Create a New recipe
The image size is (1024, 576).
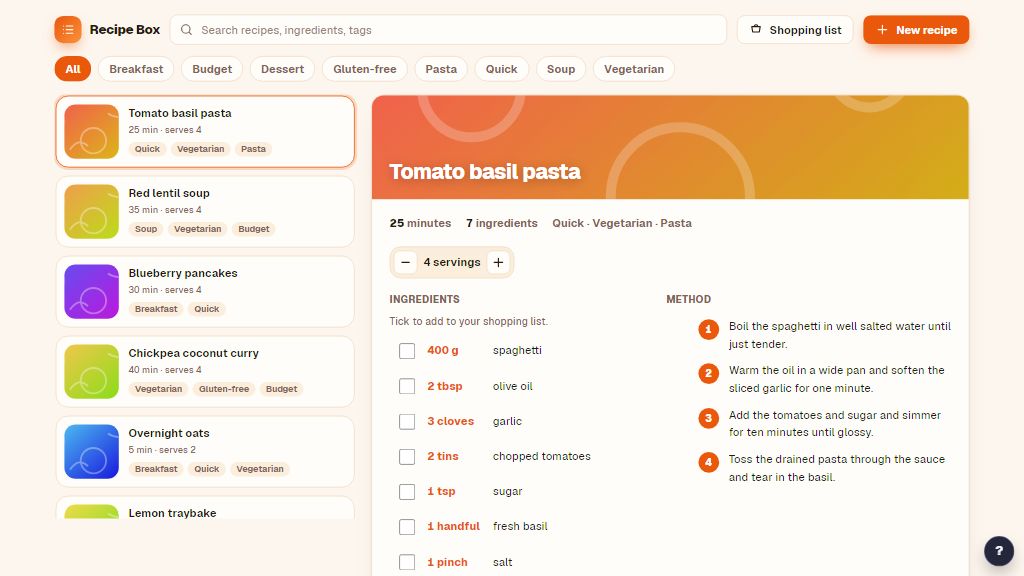pyautogui.click(x=916, y=30)
